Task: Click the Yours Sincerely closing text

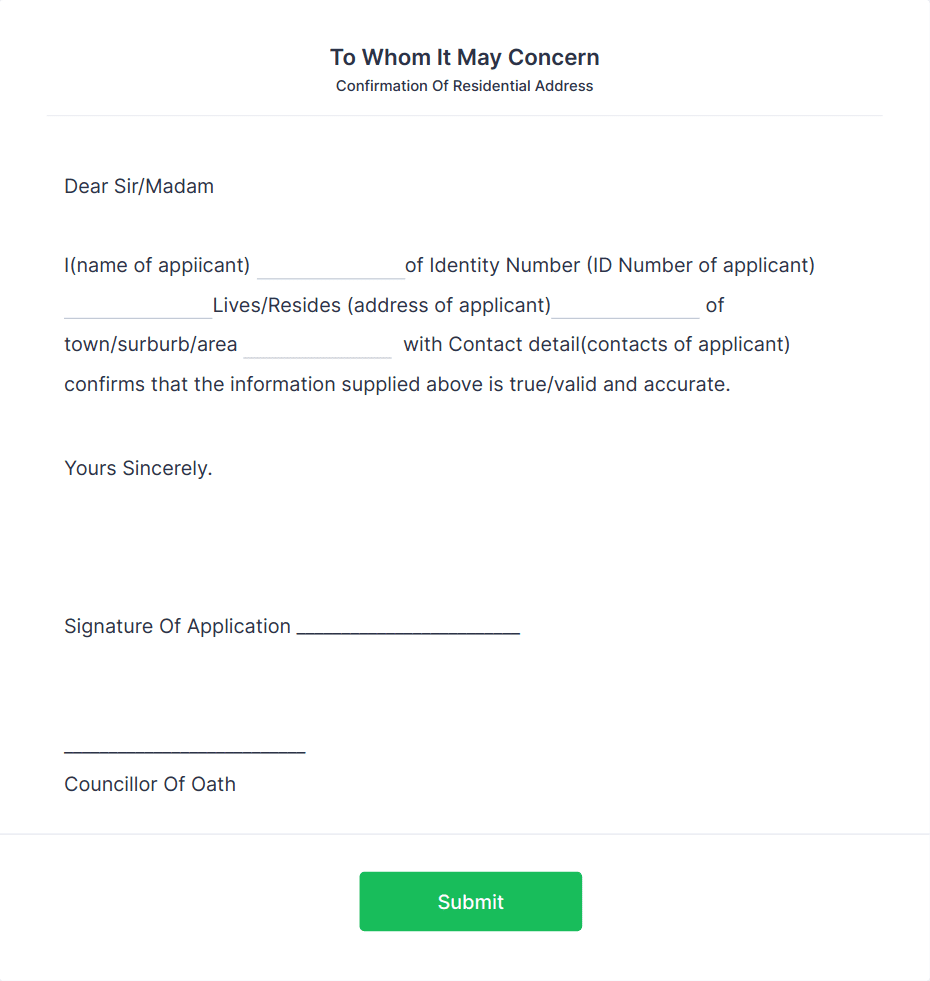Action: click(x=138, y=468)
